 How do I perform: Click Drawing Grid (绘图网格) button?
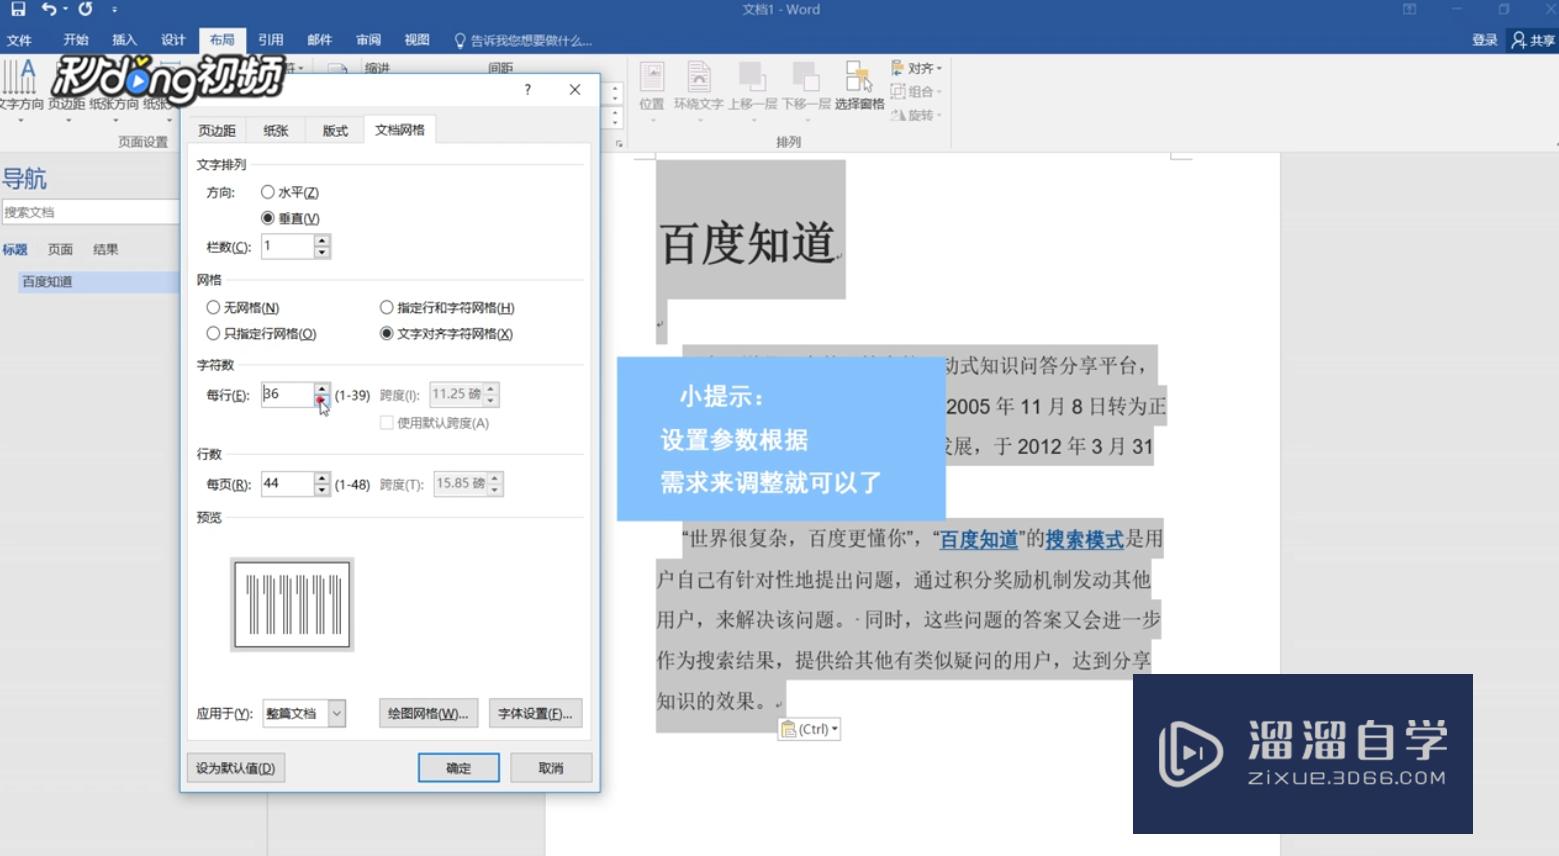(x=428, y=713)
